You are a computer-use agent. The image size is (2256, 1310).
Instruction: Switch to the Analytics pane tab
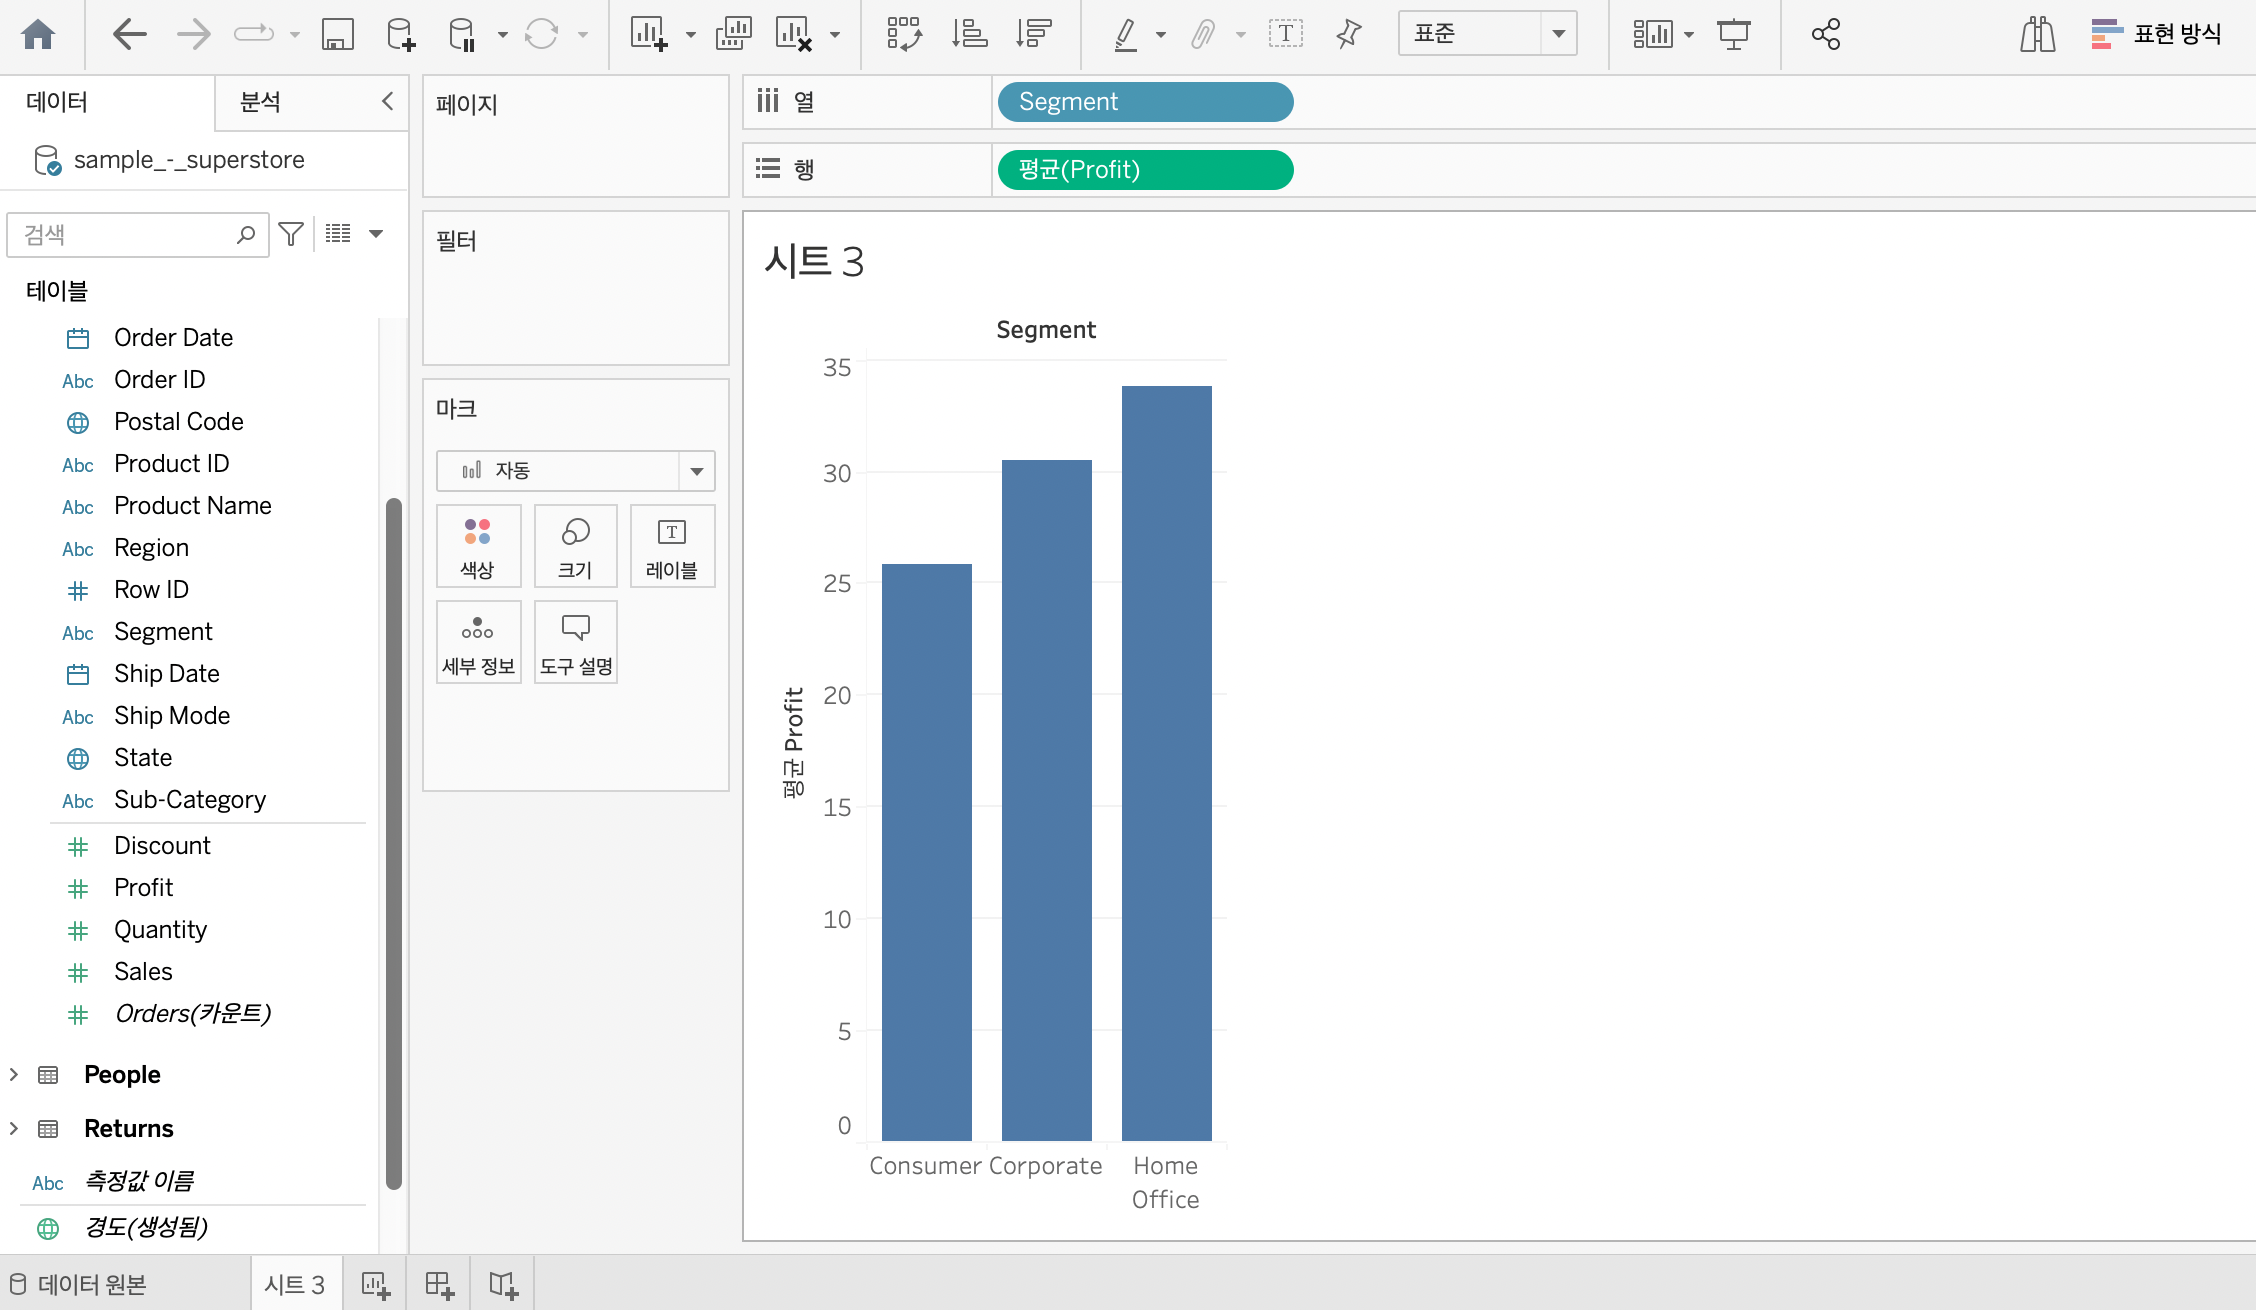(260, 102)
